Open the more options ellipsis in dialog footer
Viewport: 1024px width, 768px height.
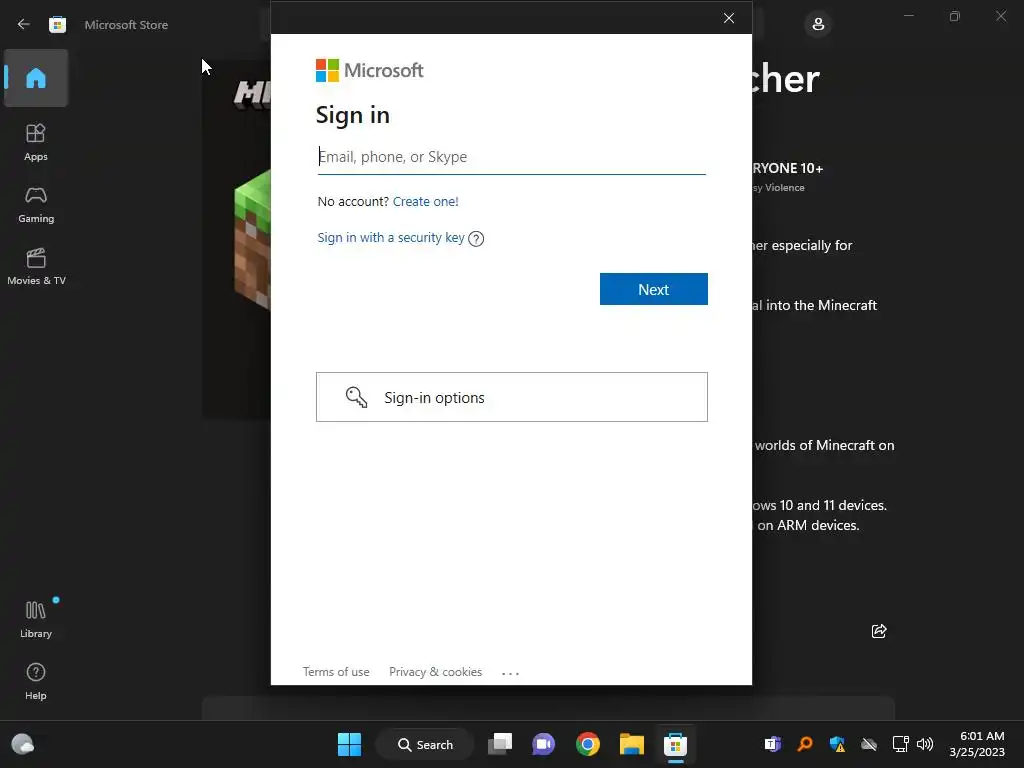(x=511, y=673)
